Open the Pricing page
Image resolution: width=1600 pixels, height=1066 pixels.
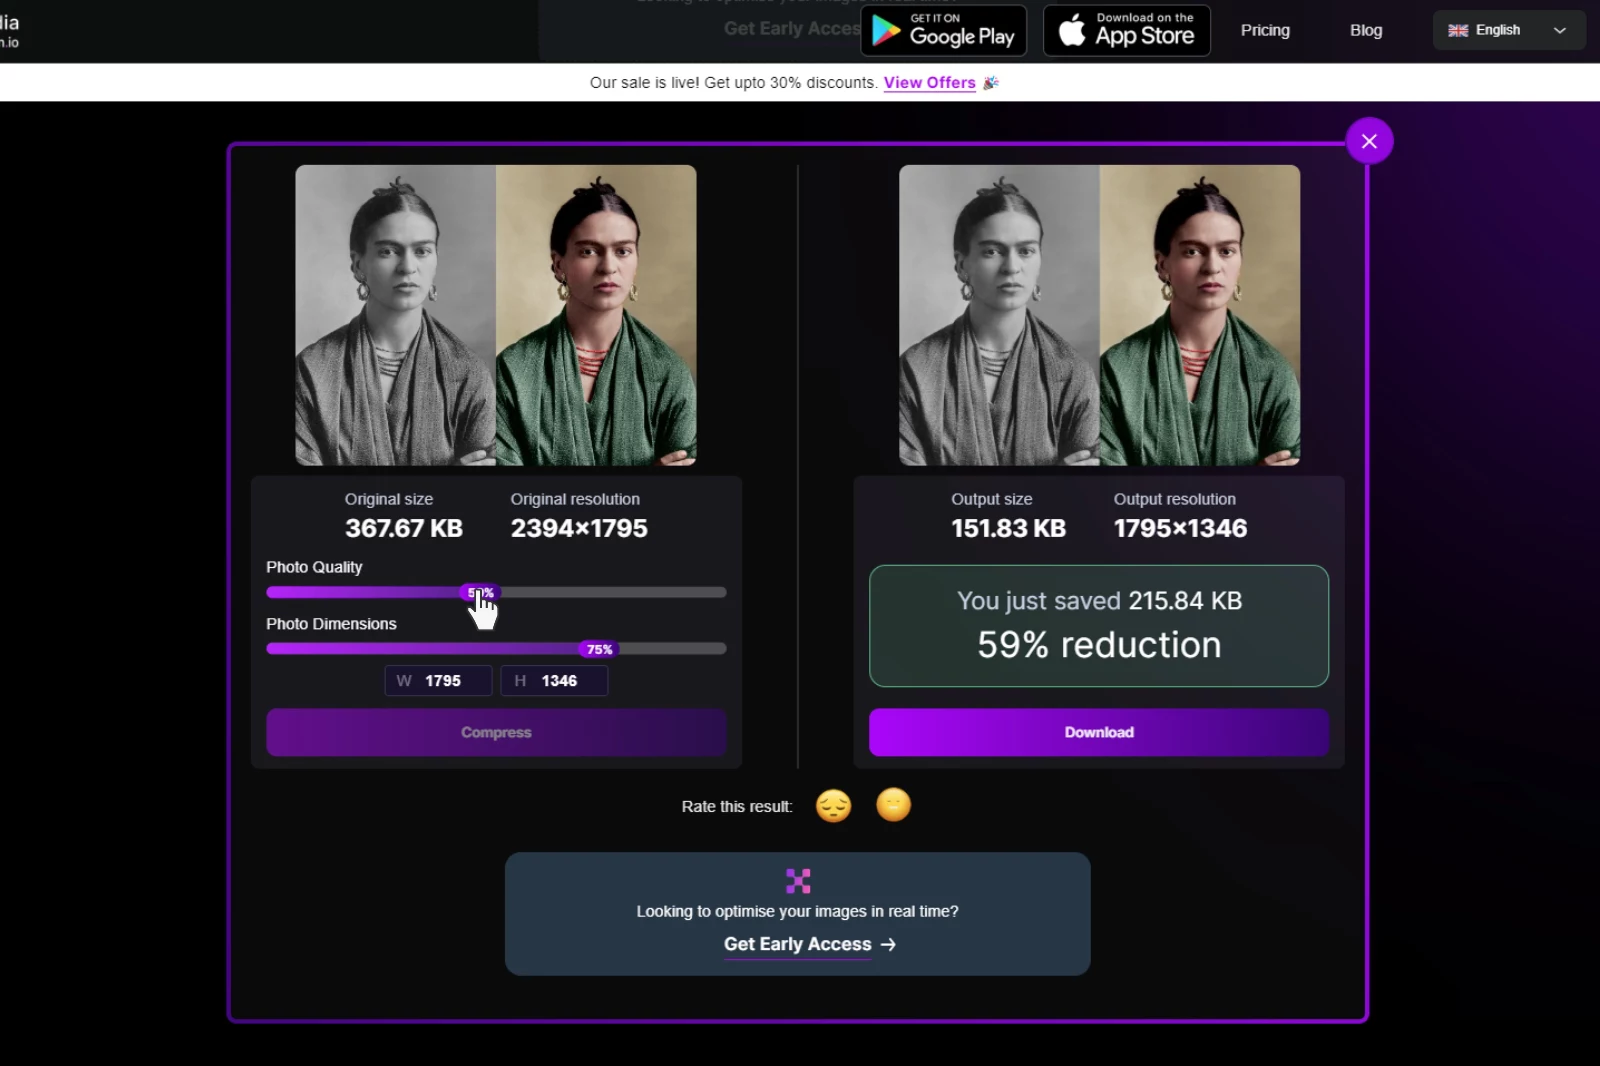point(1264,31)
